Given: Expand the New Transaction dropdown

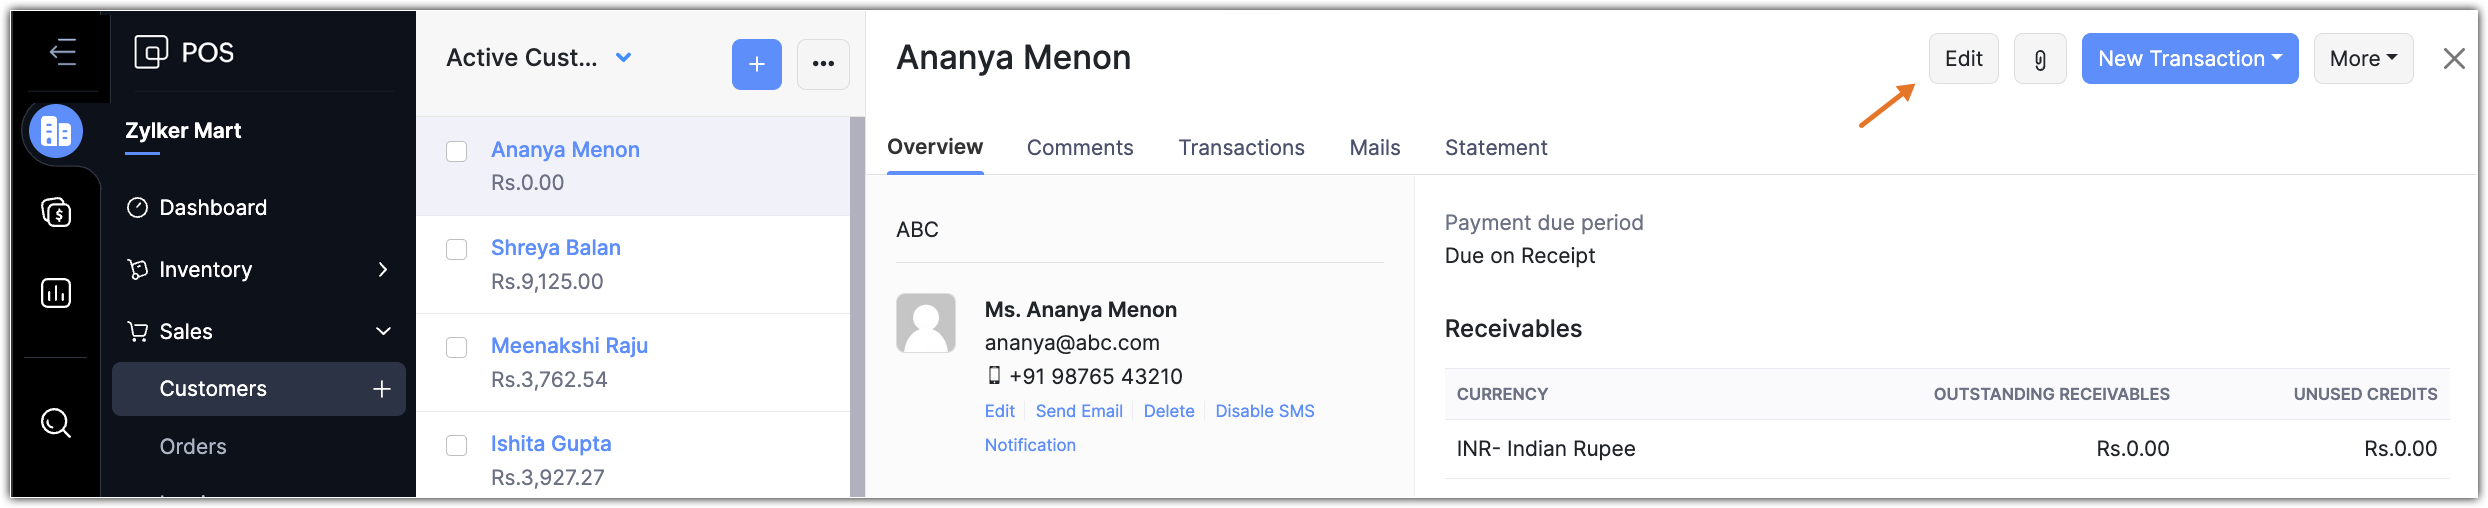Looking at the screenshot, I should coord(2189,59).
